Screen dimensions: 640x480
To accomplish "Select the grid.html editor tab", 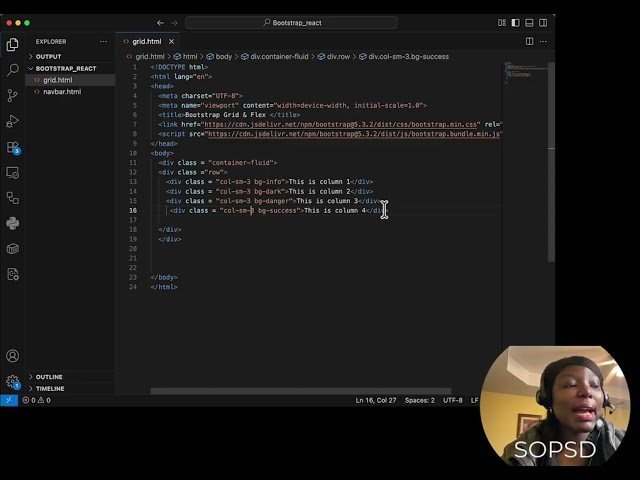I will (x=146, y=42).
